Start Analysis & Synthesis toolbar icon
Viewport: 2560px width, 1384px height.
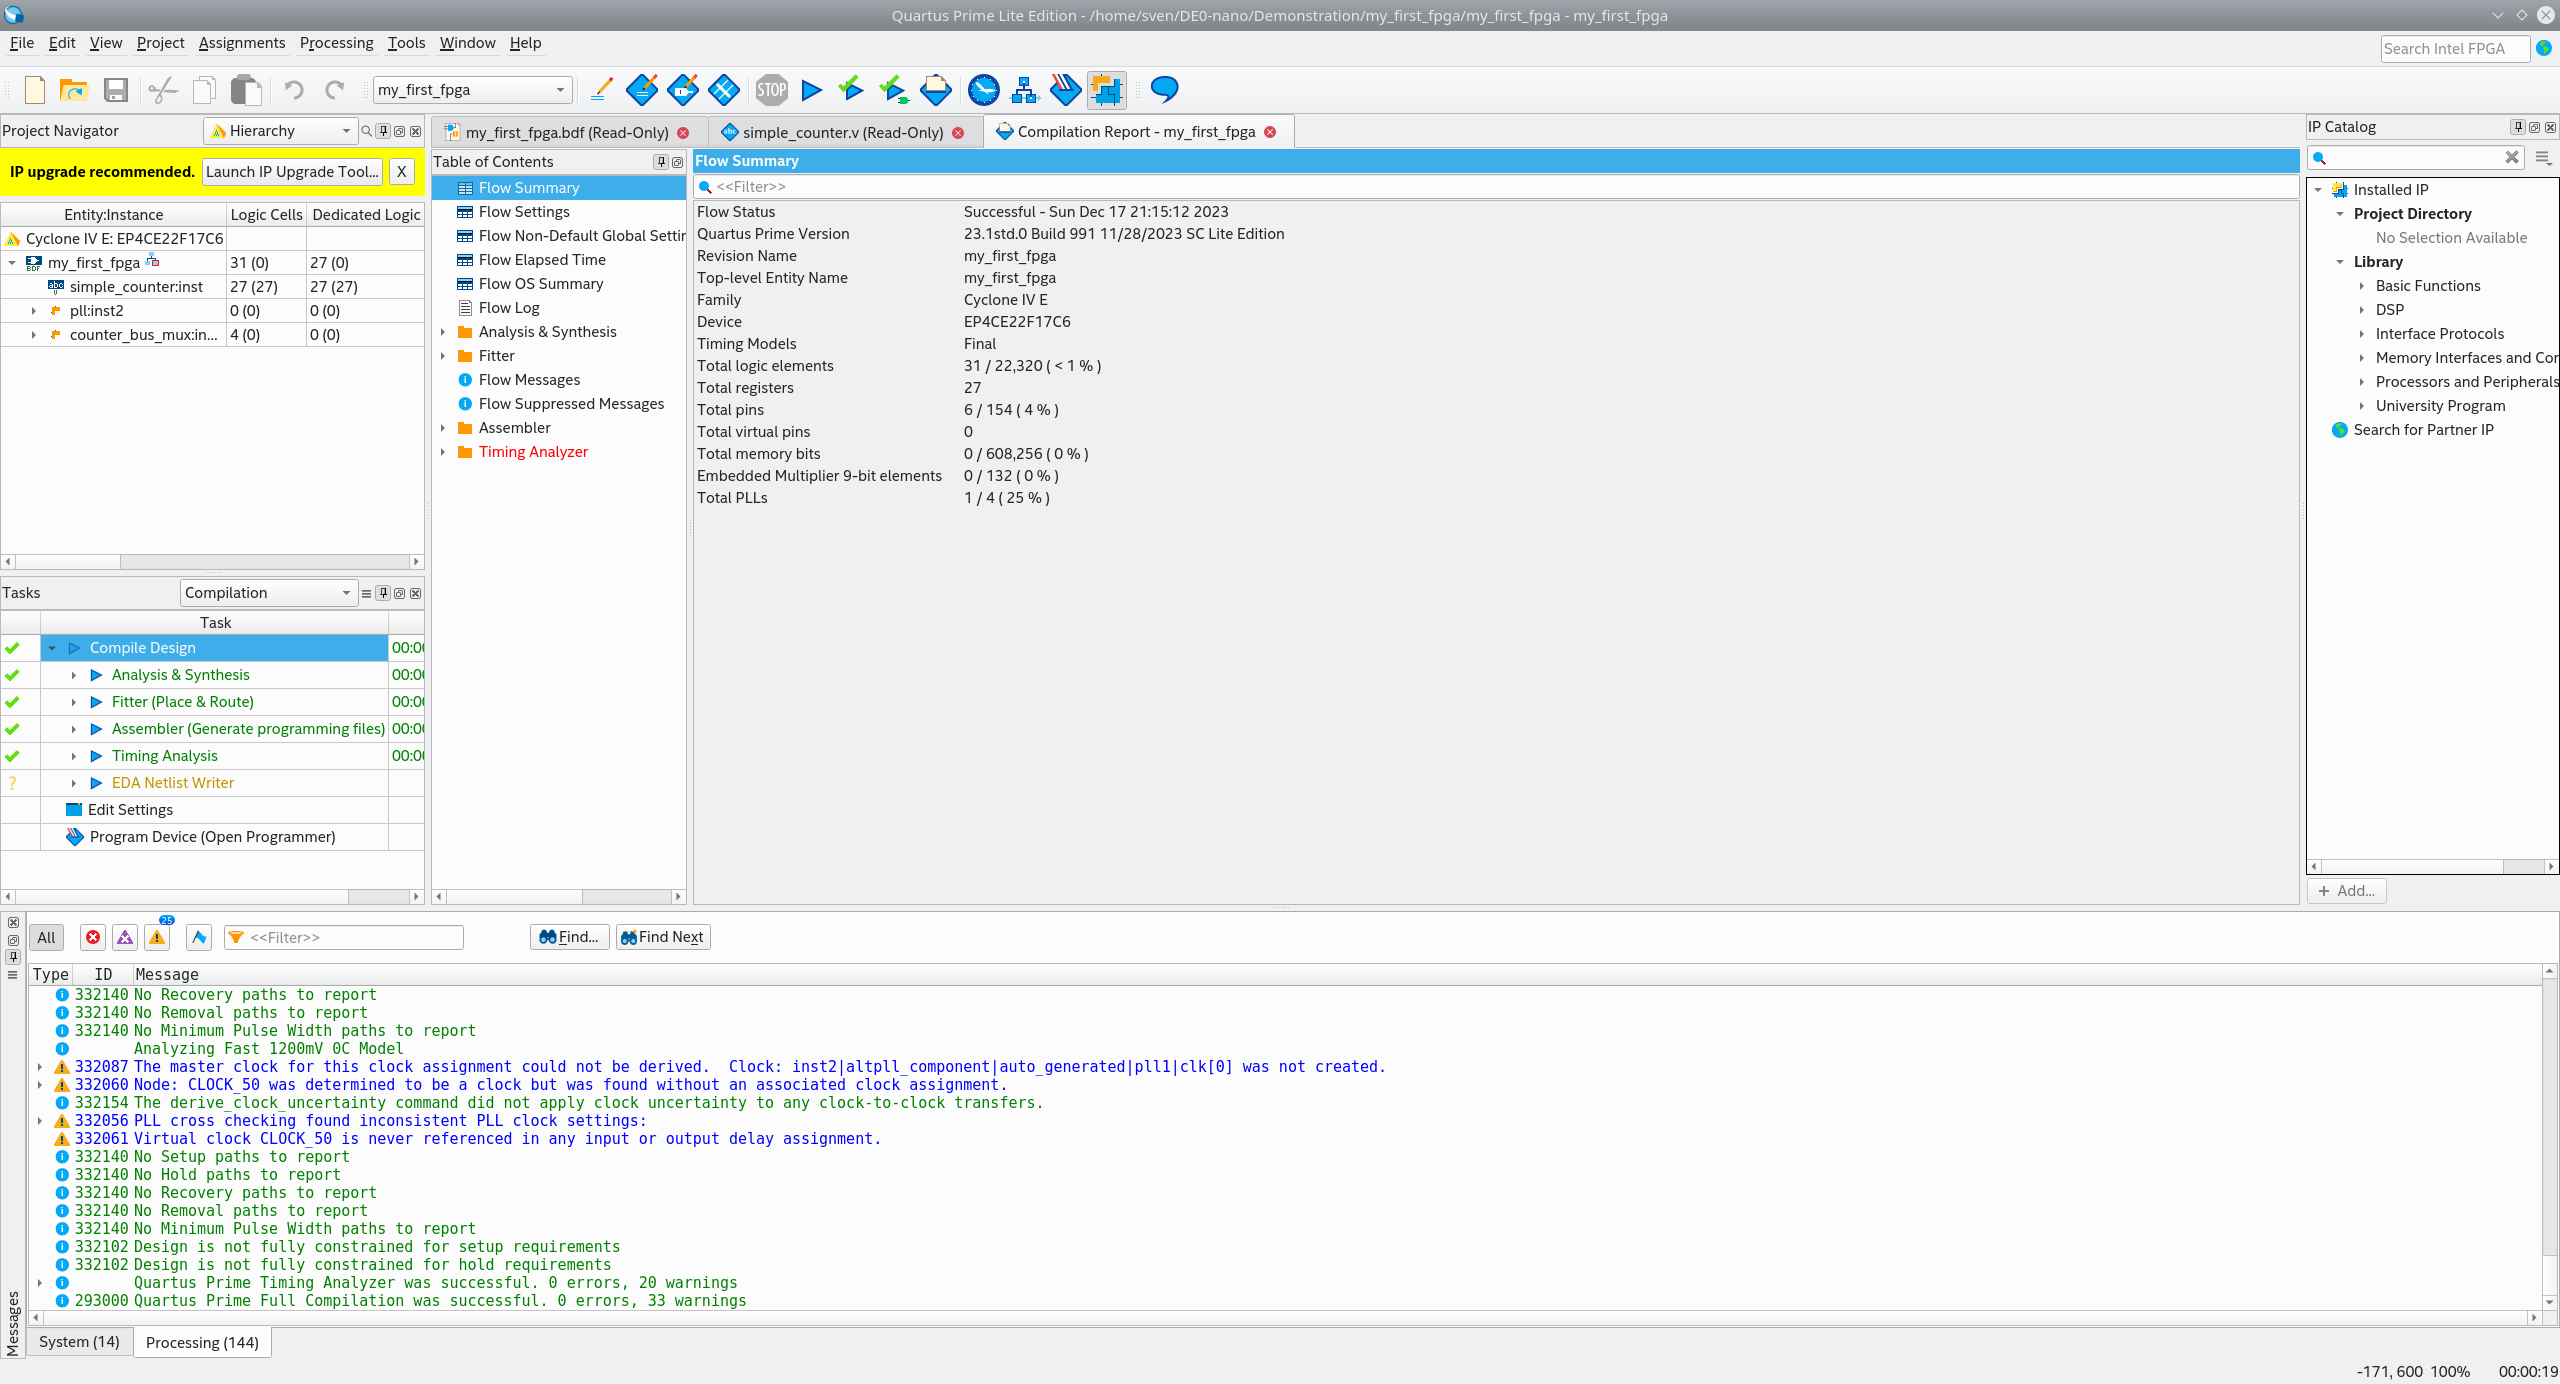[x=893, y=90]
